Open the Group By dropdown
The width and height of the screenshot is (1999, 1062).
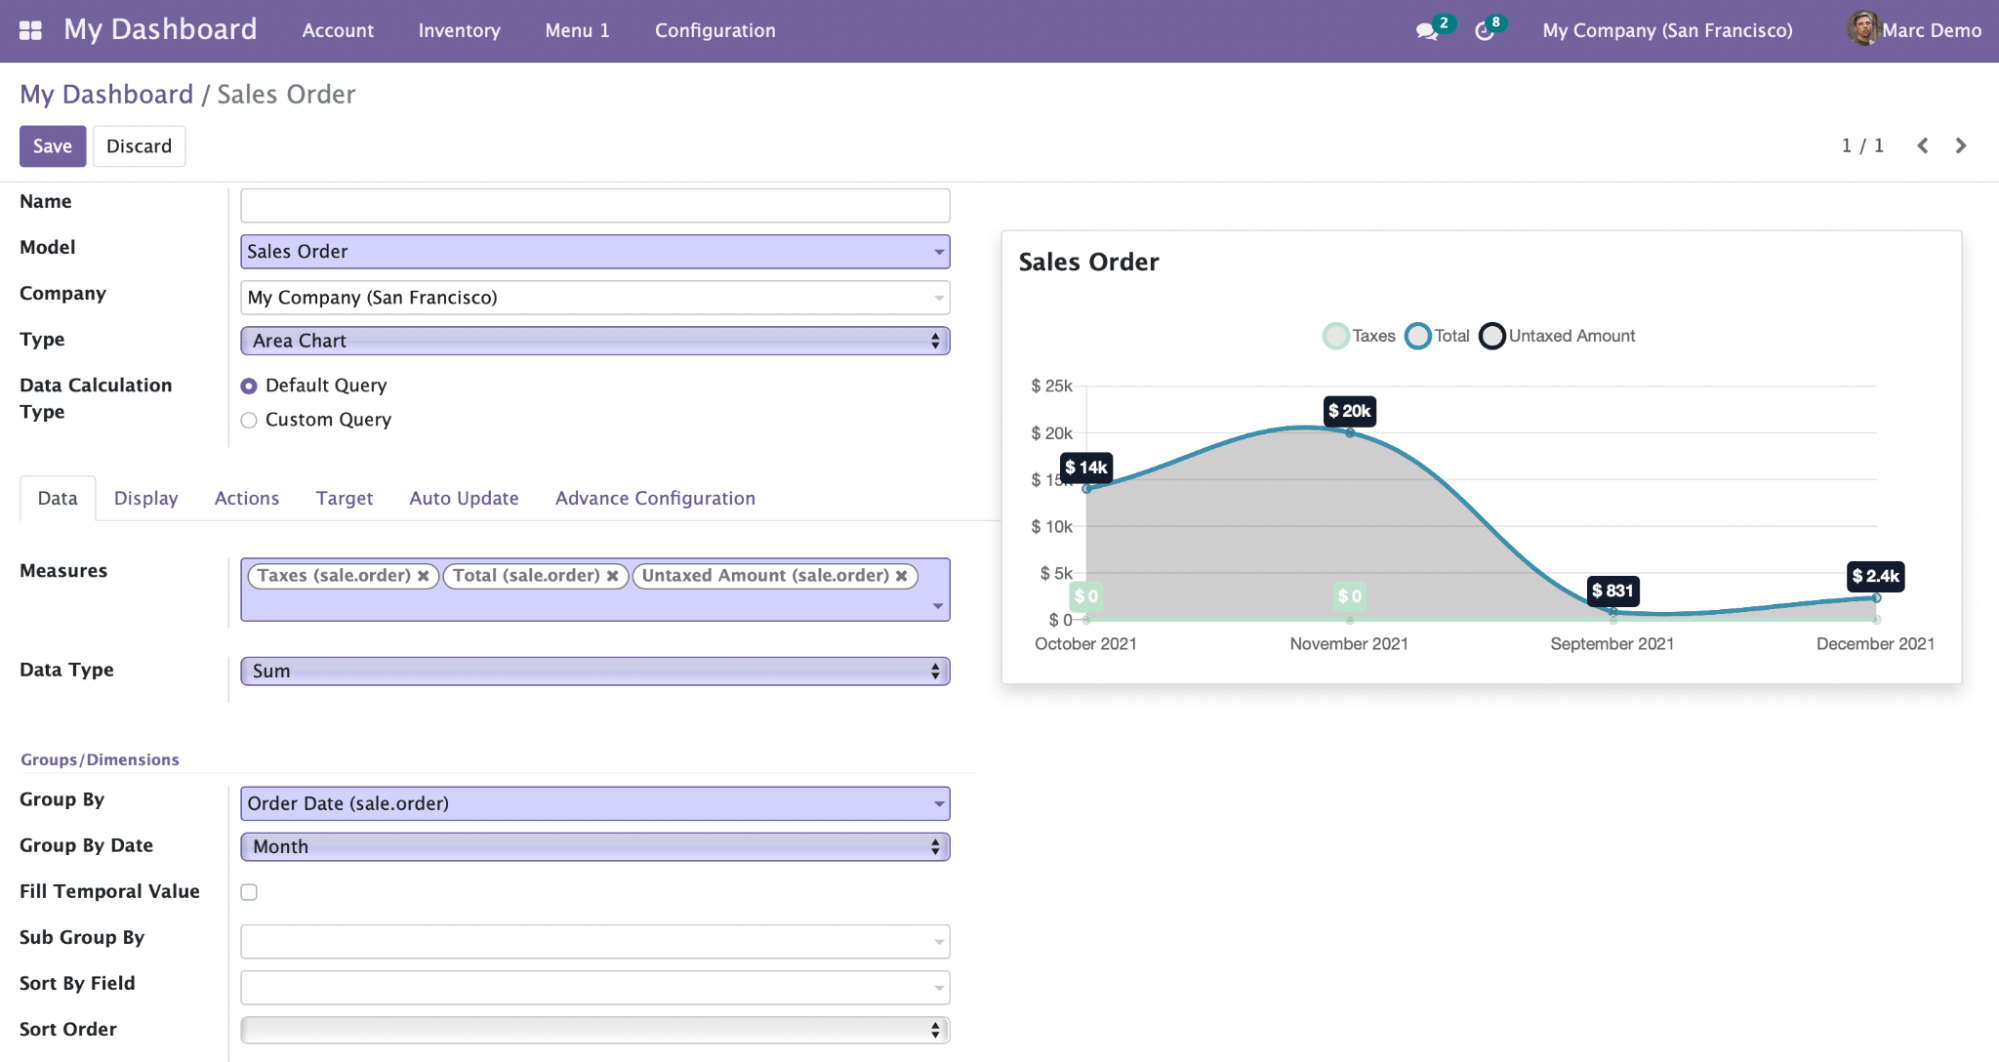[595, 804]
